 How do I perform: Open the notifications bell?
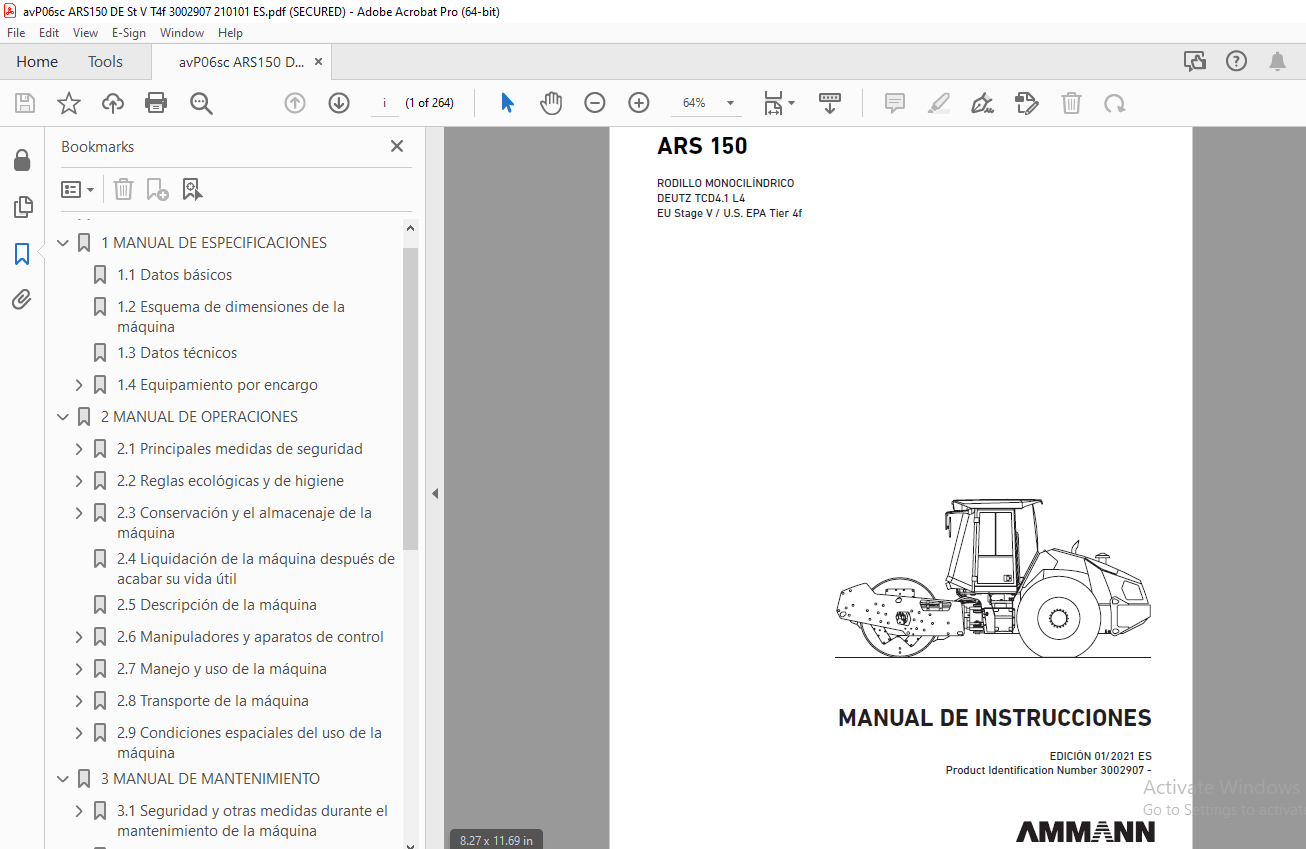(1277, 61)
